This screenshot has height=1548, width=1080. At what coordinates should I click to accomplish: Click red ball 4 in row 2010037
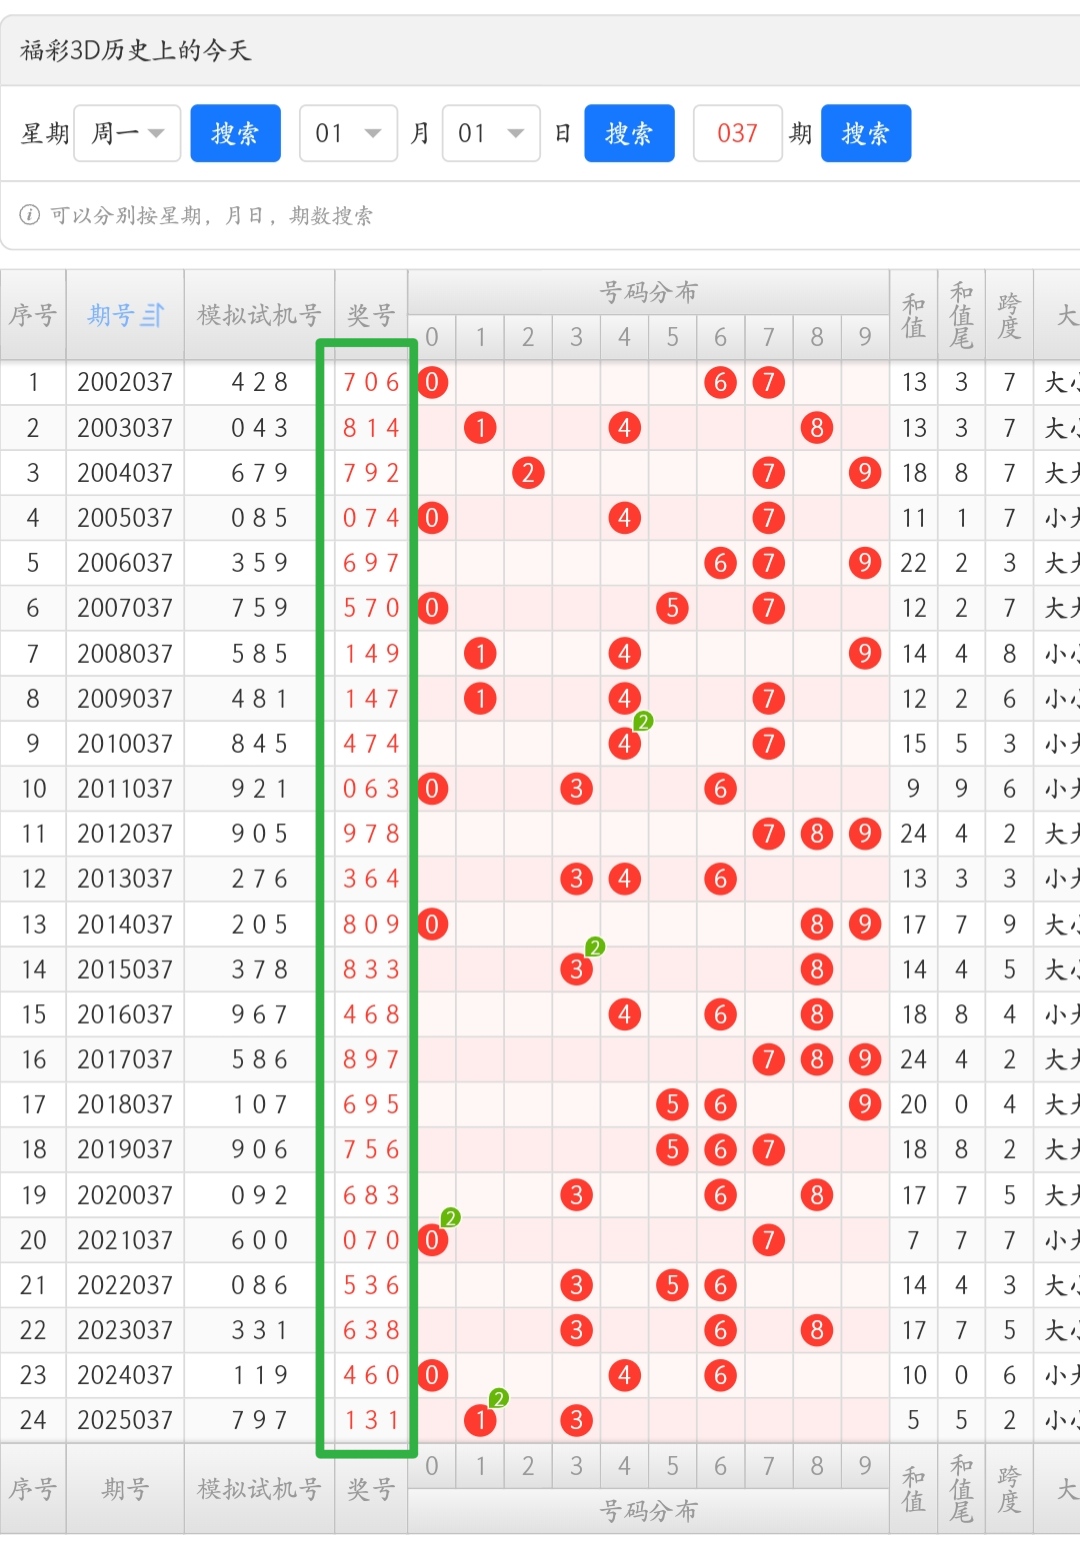[624, 744]
